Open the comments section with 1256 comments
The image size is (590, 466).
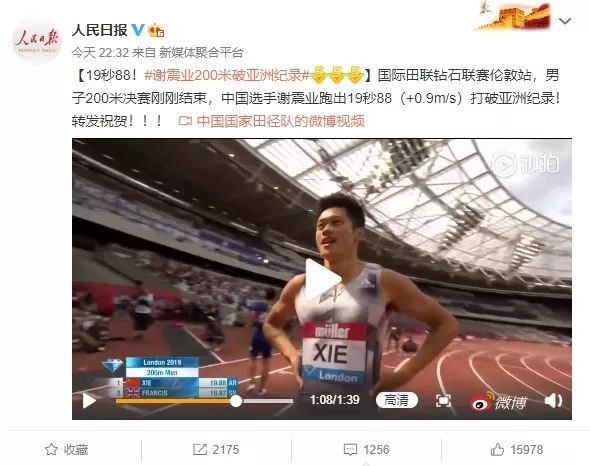click(366, 449)
